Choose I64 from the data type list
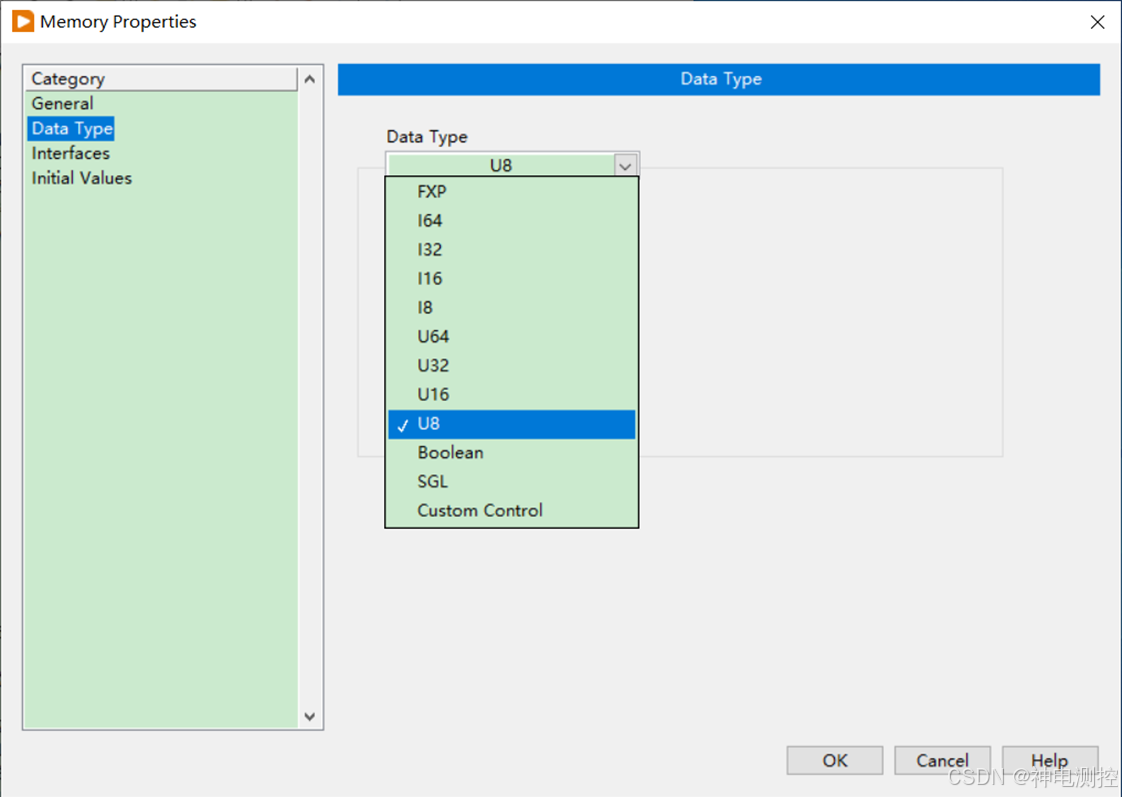Viewport: 1122px width, 797px height. (512, 220)
